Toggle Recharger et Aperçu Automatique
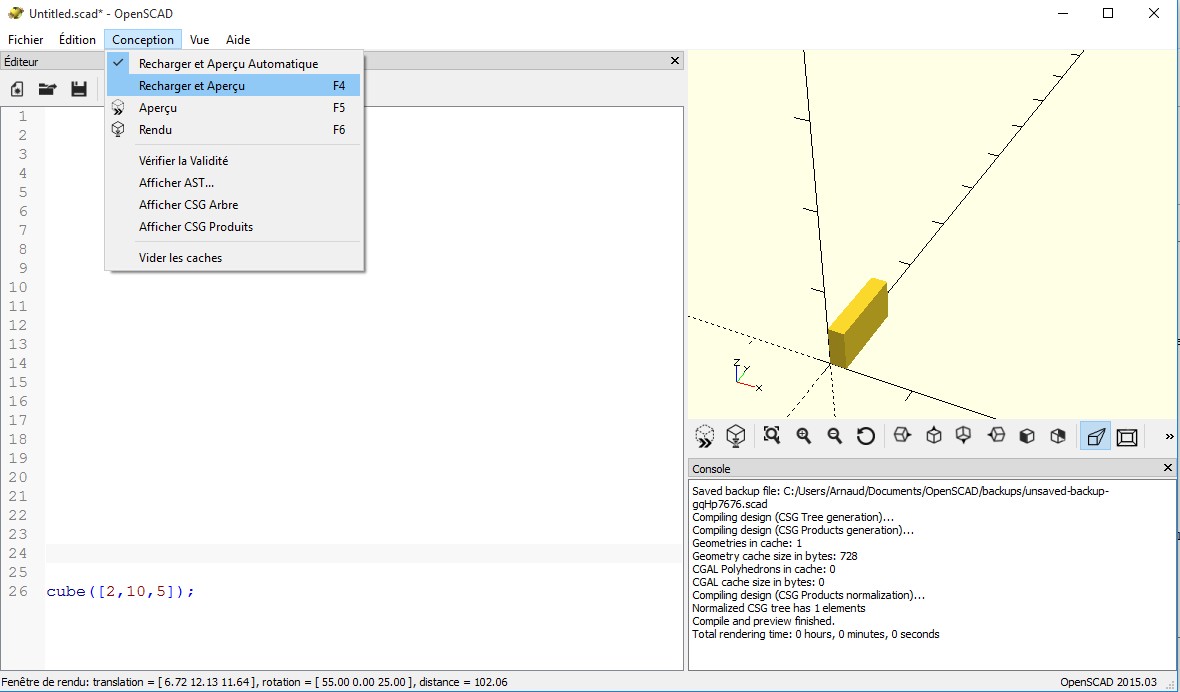The height and width of the screenshot is (692, 1180). [235, 64]
